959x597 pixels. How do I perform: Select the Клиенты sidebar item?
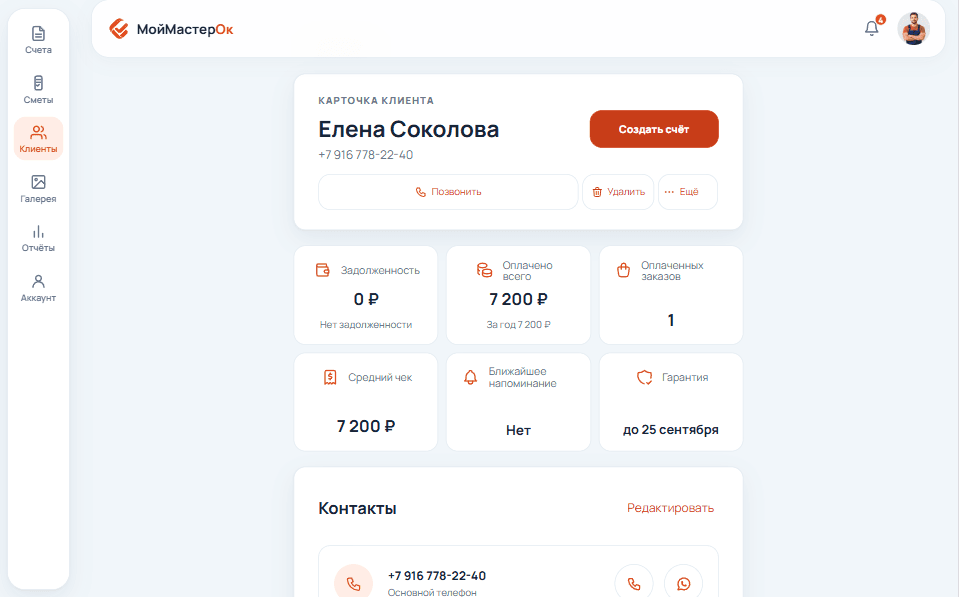38,139
